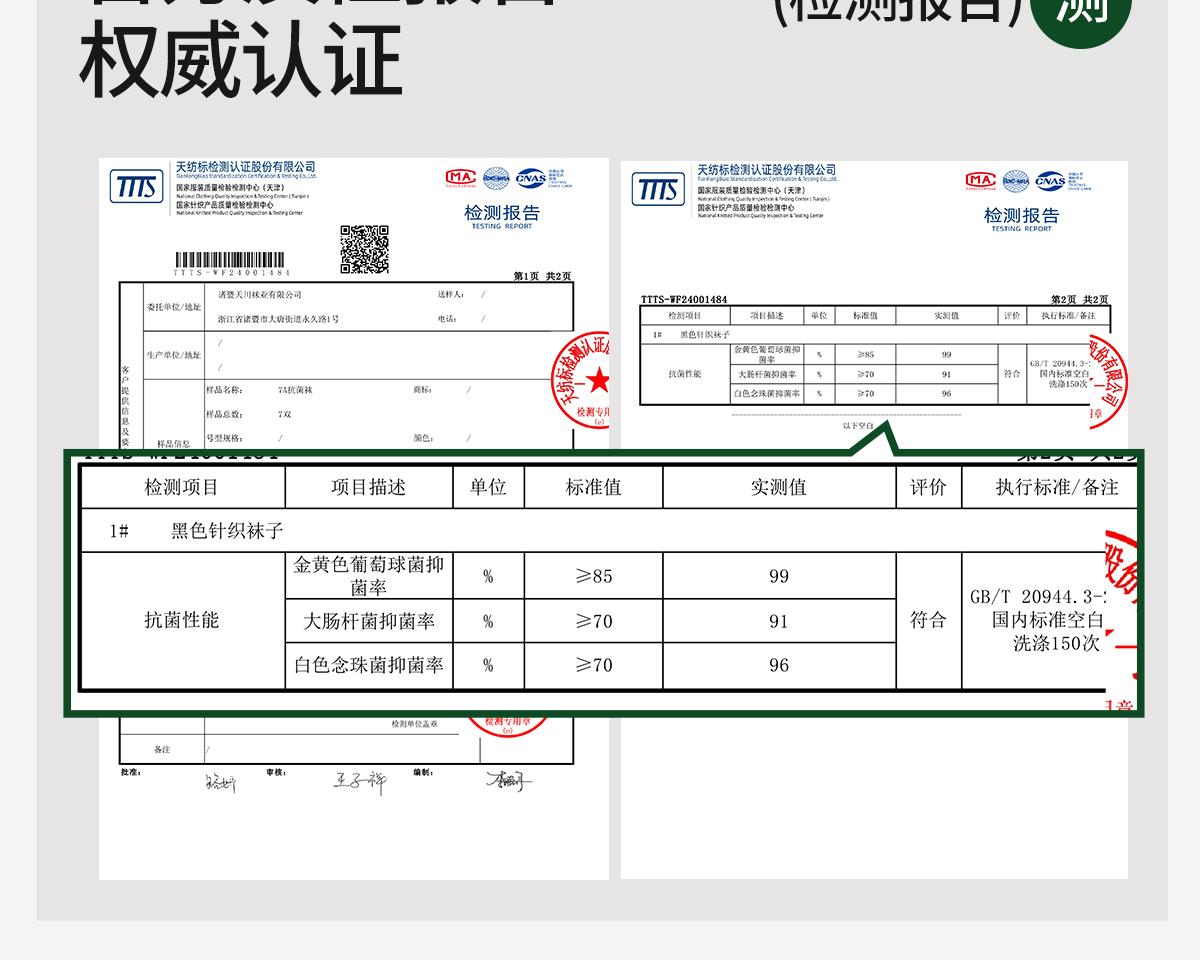
Task: Click the 检测报告 title on the left report
Action: [x=501, y=214]
